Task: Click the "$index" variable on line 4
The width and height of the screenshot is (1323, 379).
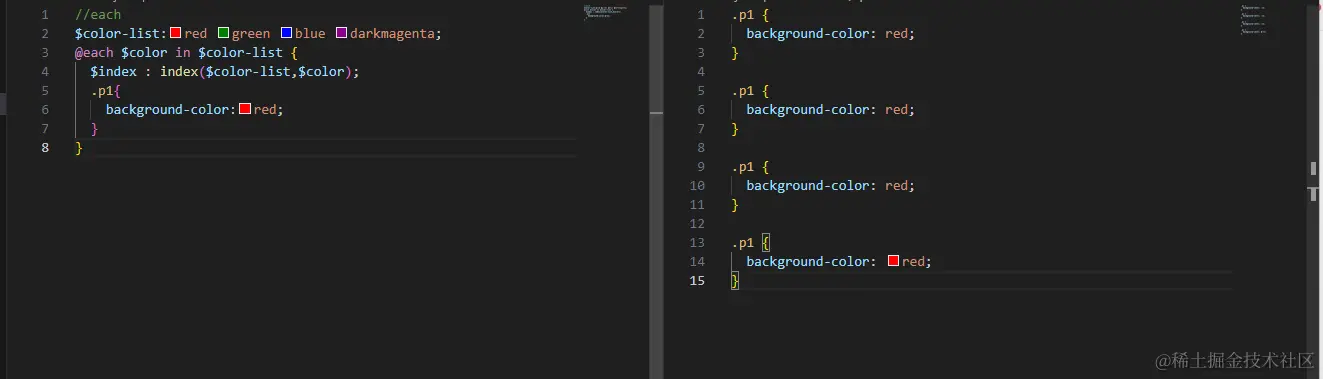Action: (x=113, y=71)
